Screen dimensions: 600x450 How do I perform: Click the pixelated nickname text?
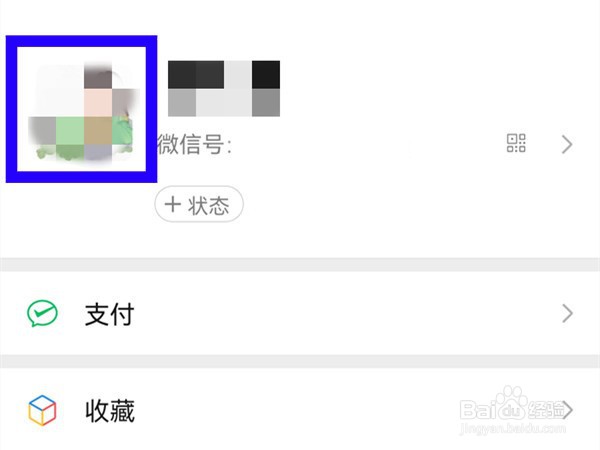coord(224,88)
